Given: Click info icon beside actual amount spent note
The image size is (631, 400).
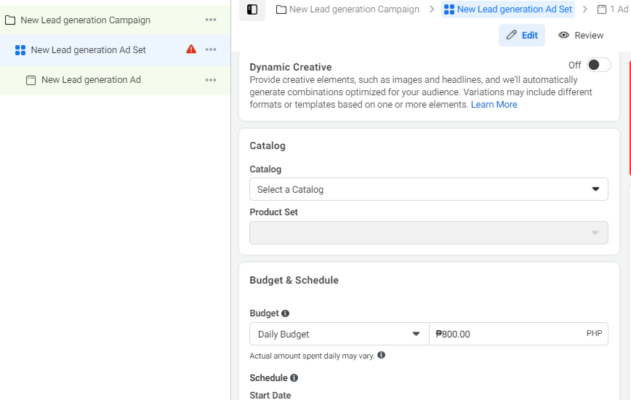Looking at the screenshot, I should click(x=381, y=355).
